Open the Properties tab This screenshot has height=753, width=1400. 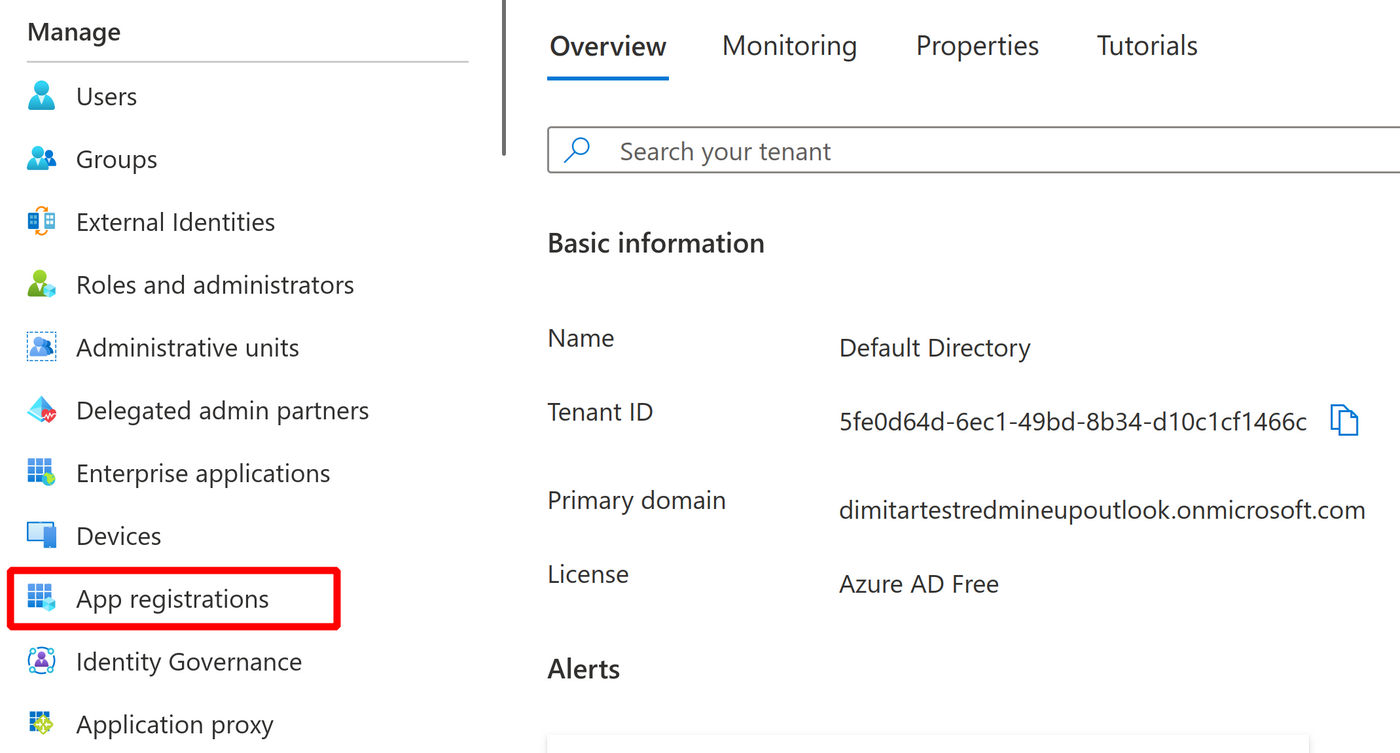[x=977, y=46]
